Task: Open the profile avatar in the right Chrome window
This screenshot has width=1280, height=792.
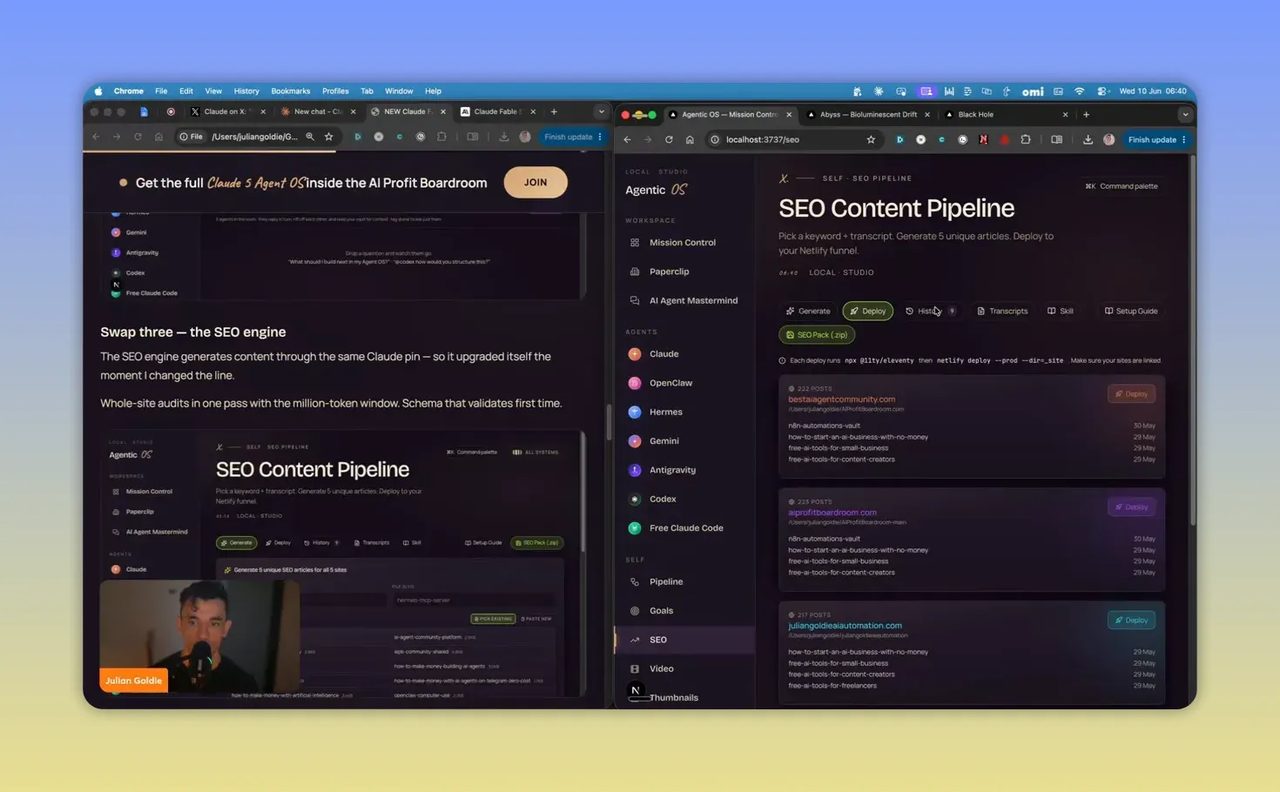Action: tap(1109, 140)
